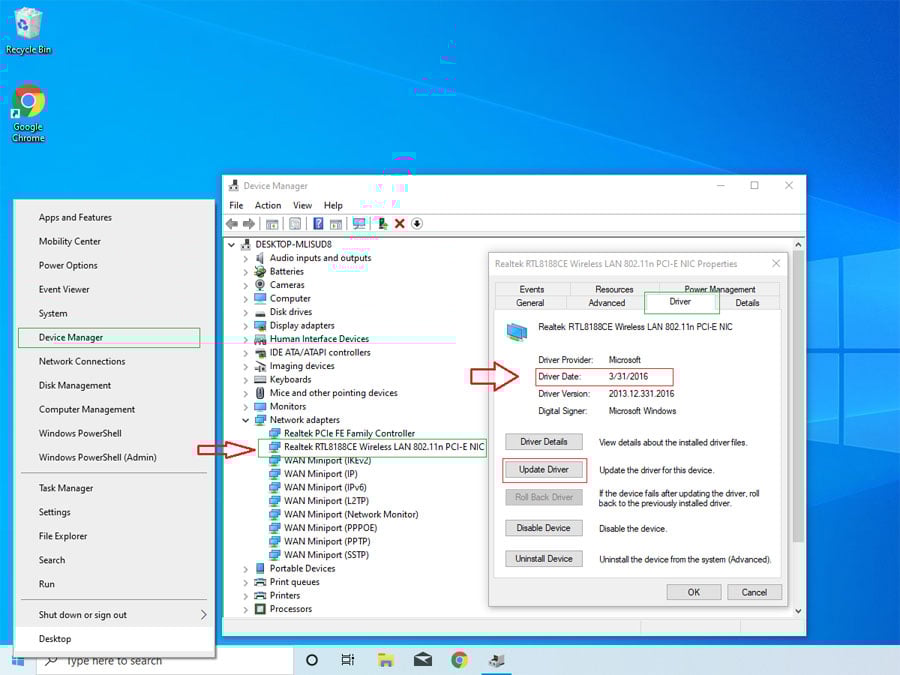Open the View menu
Image resolution: width=900 pixels, height=675 pixels.
click(x=302, y=205)
